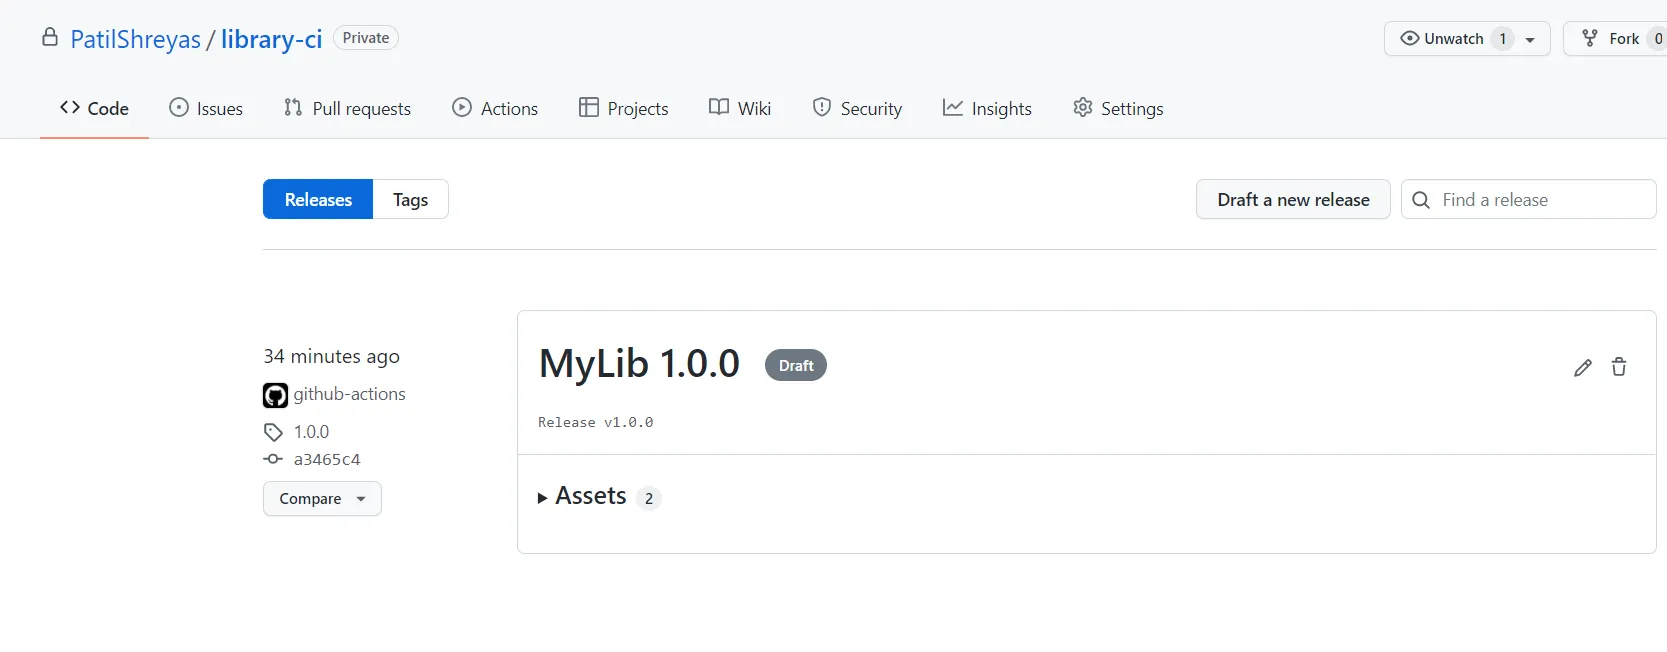Open the Settings gear tab
1667x652 pixels.
tap(1117, 108)
